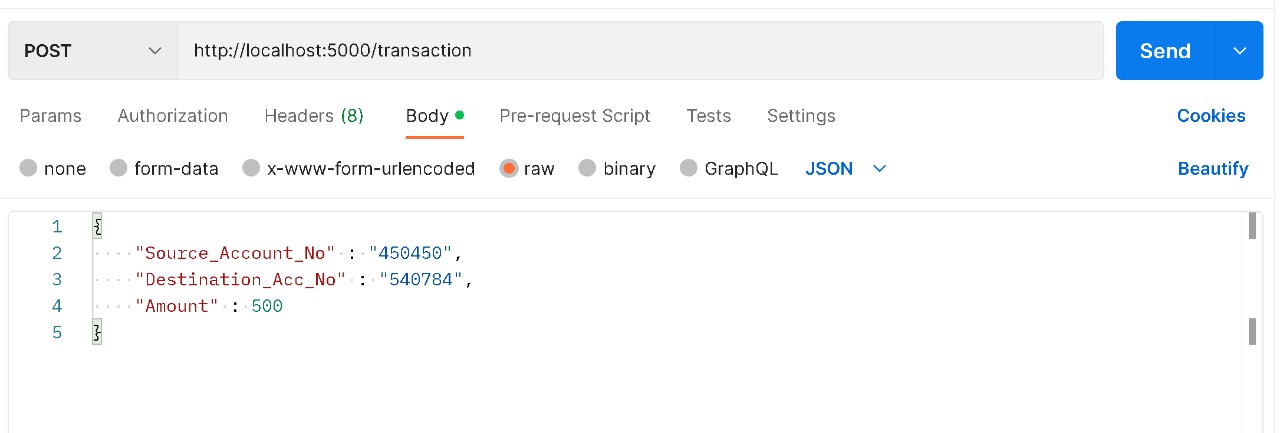Click Beautify to format the JSON
The width and height of the screenshot is (1280, 433).
tap(1213, 168)
